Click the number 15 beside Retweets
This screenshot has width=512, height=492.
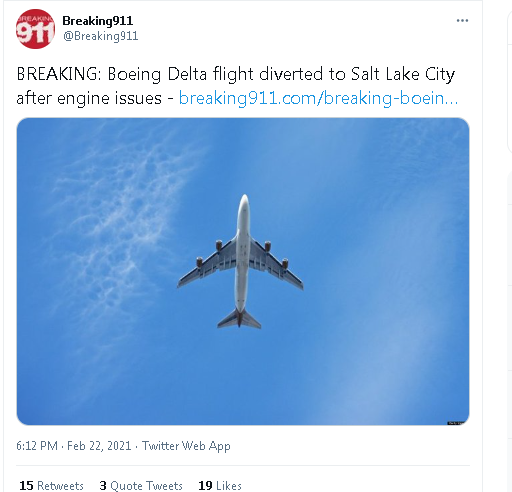[x=26, y=485]
